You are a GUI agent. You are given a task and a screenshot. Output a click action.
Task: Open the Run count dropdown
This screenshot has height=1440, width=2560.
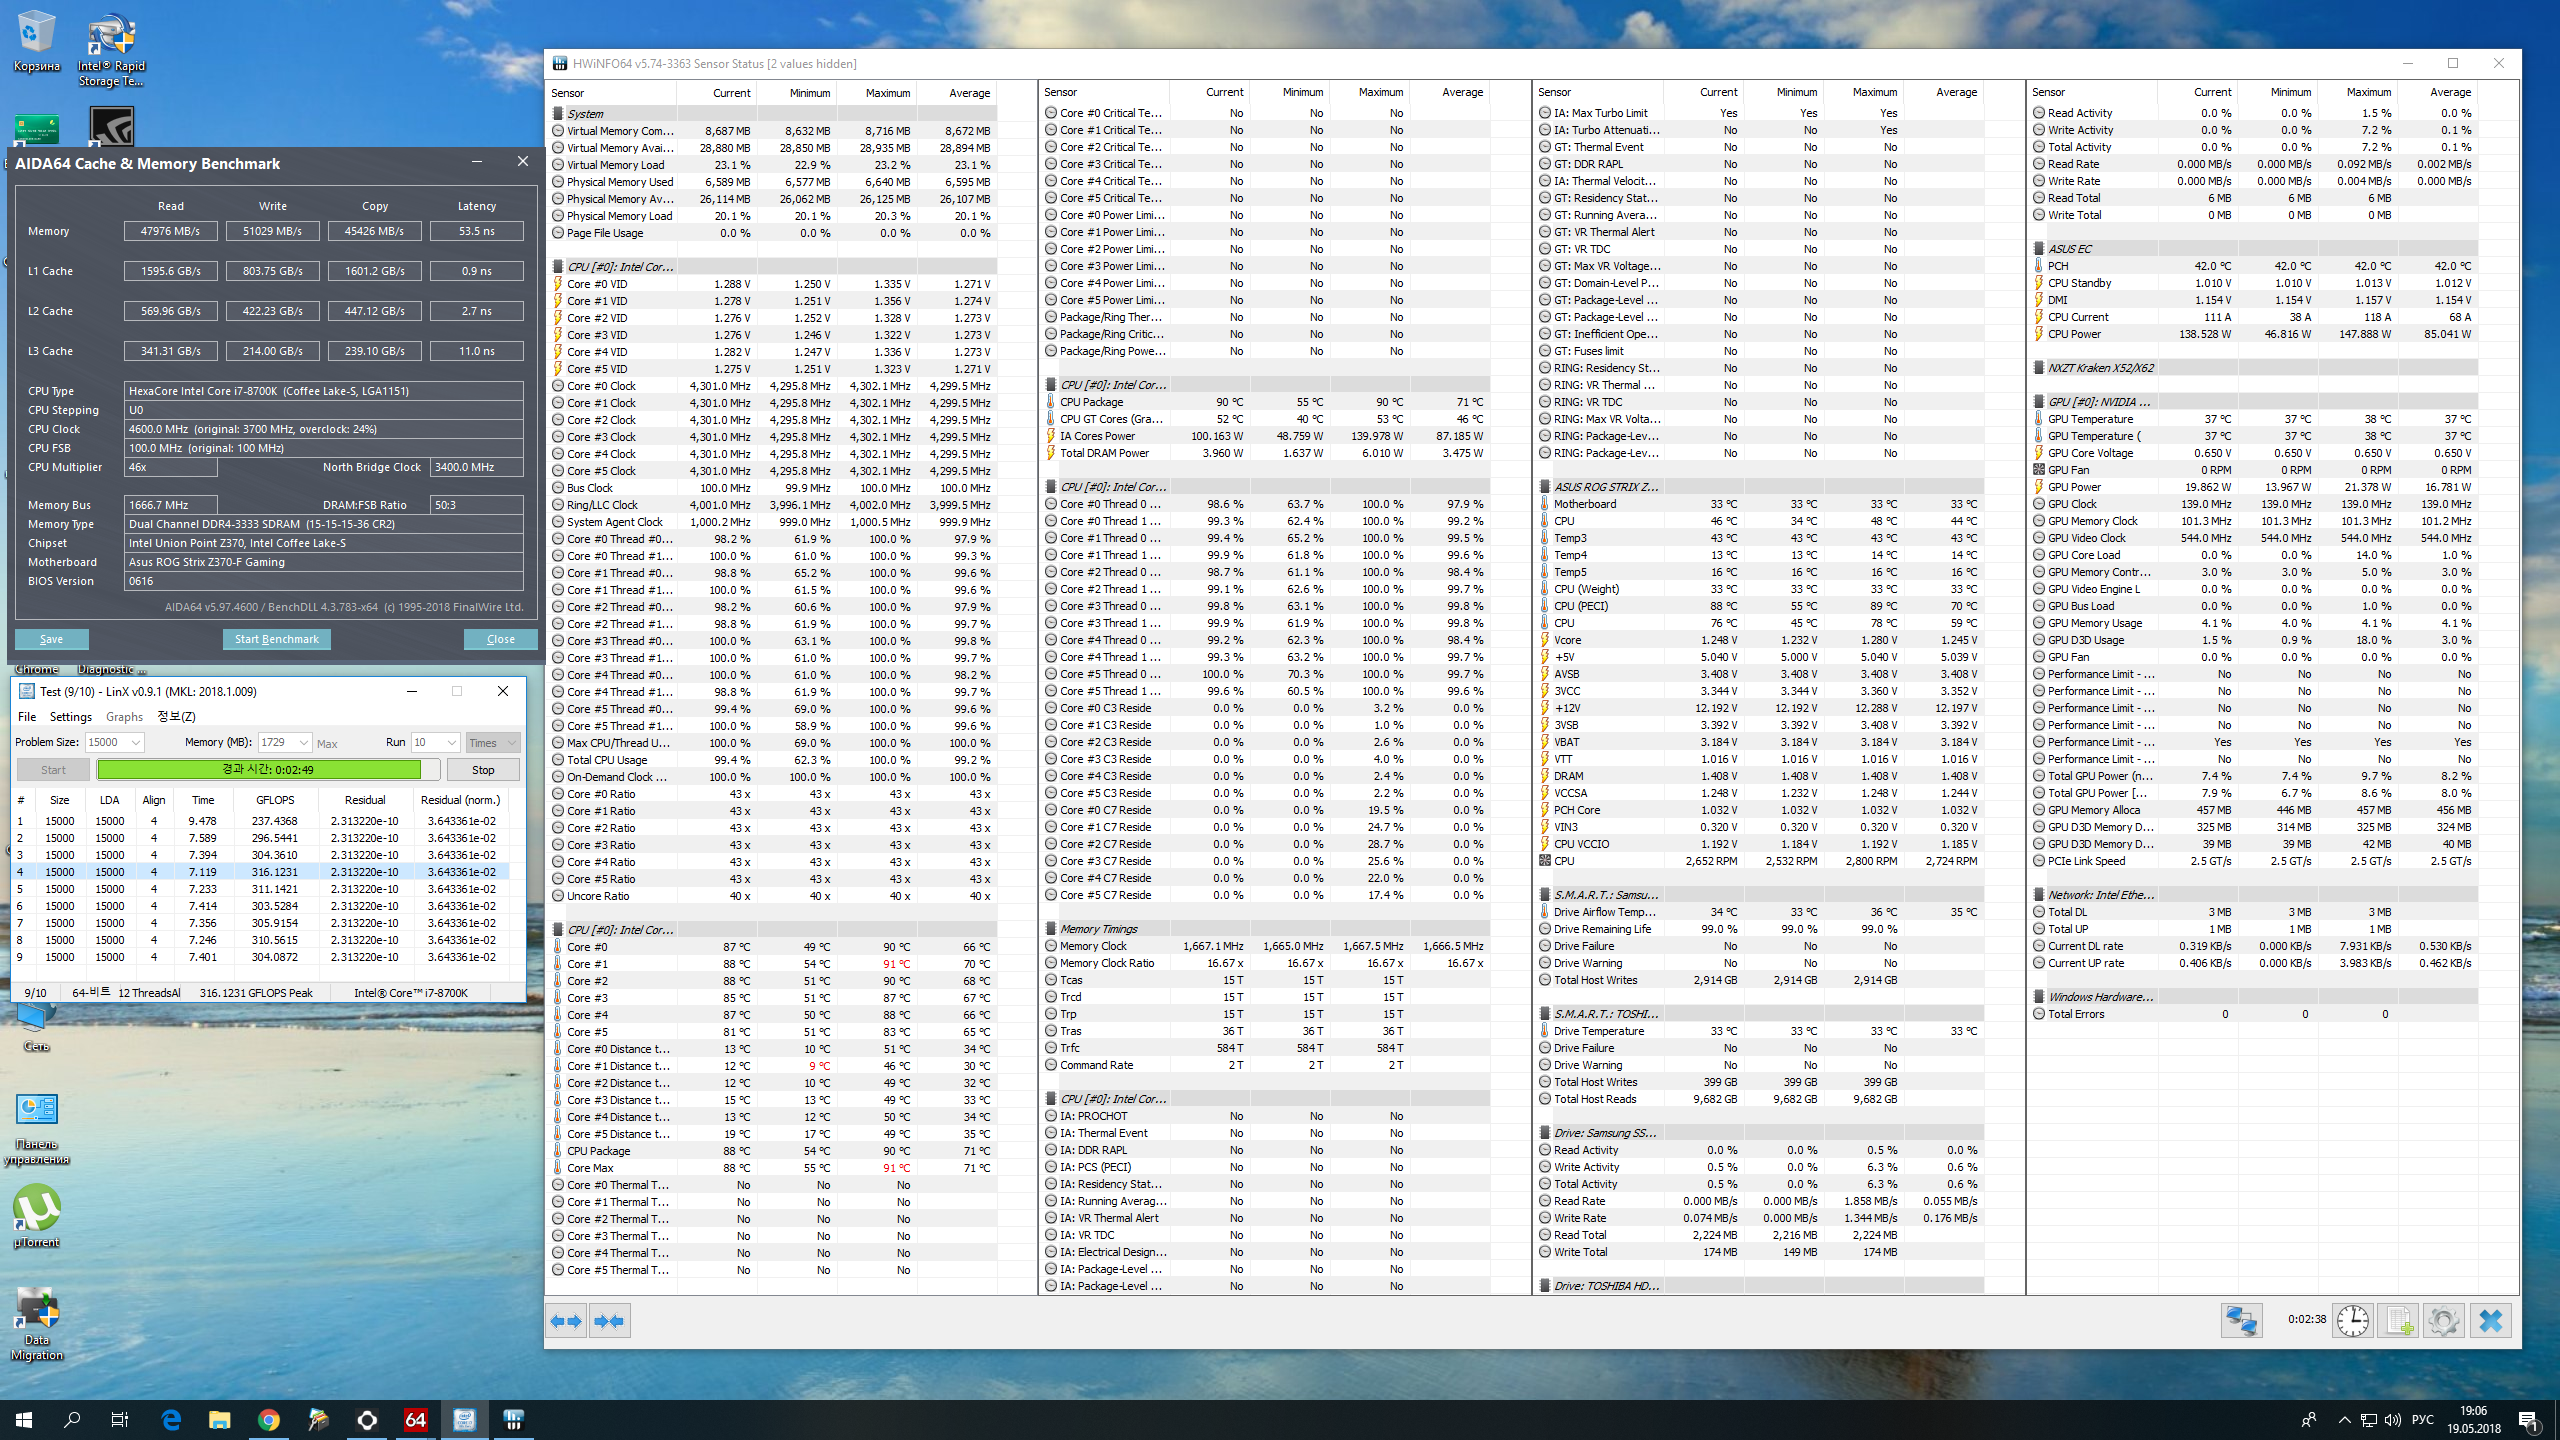[452, 743]
